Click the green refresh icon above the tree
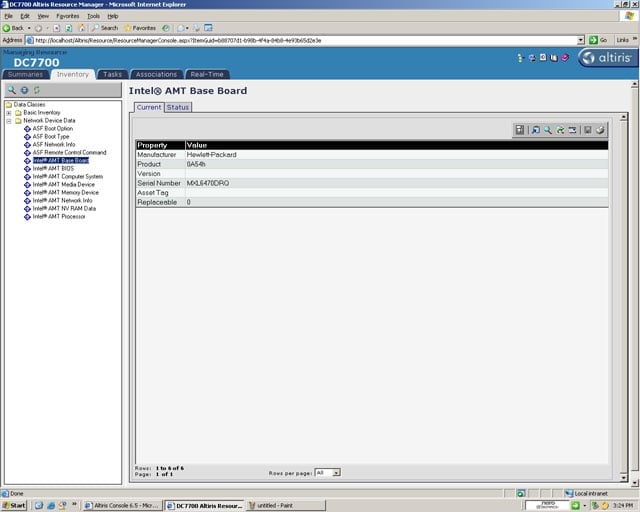The image size is (640, 512). (37, 90)
